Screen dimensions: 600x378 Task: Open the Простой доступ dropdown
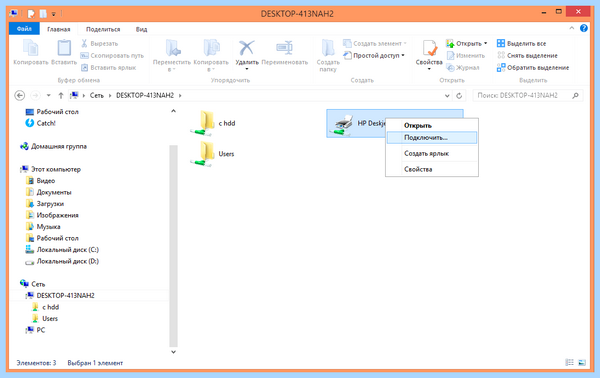pos(374,55)
